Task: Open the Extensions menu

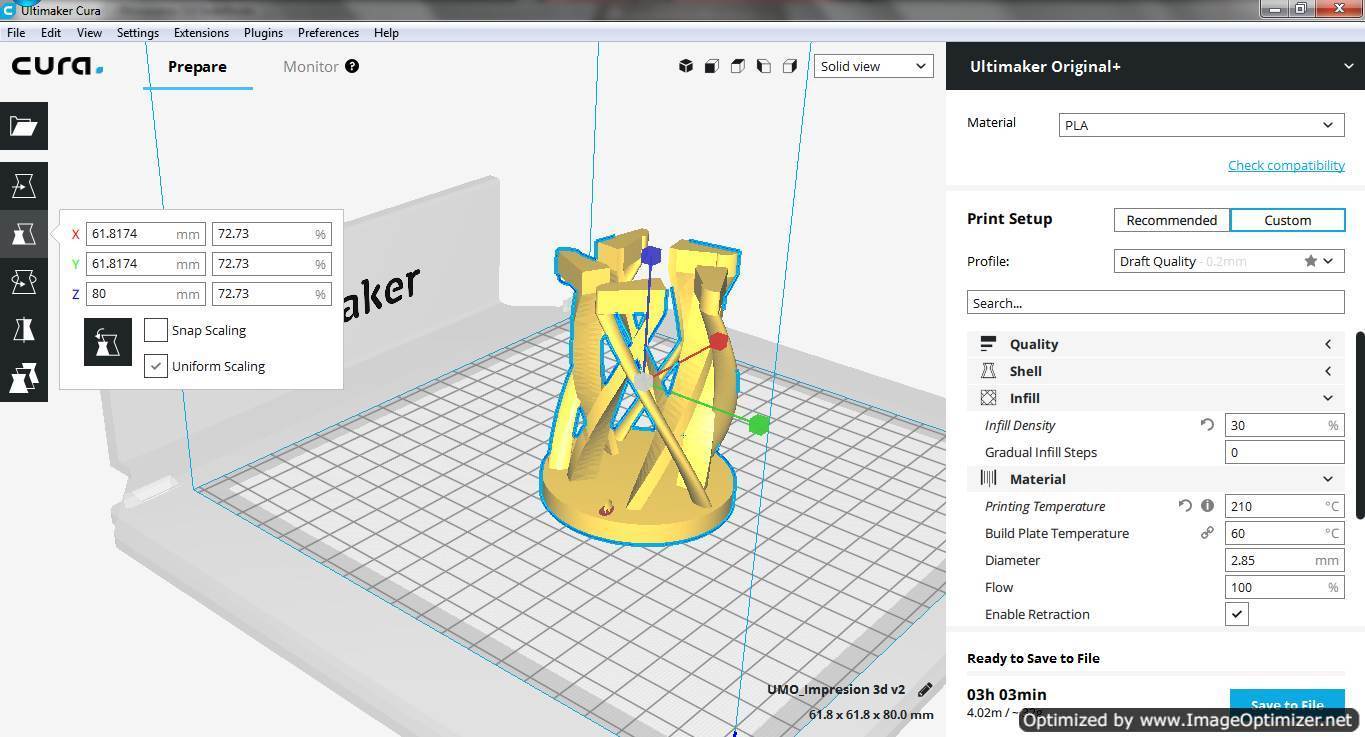Action: [201, 32]
